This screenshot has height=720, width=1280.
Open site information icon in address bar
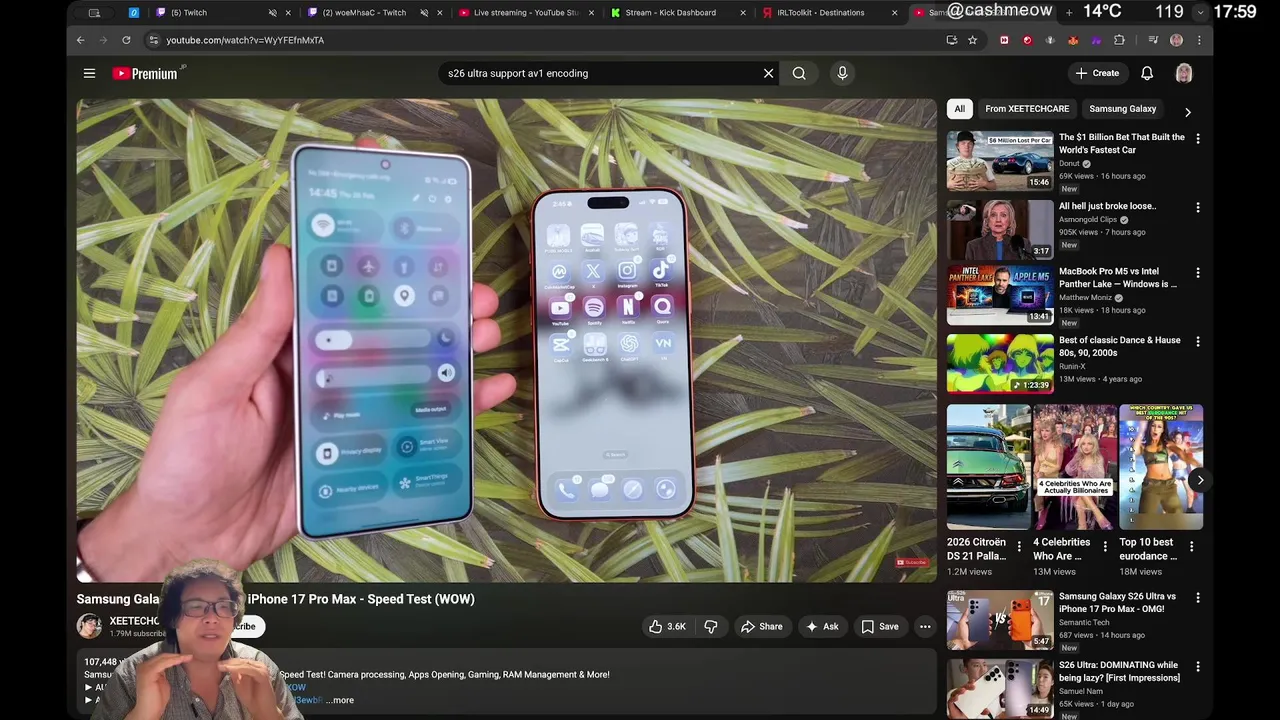153,40
